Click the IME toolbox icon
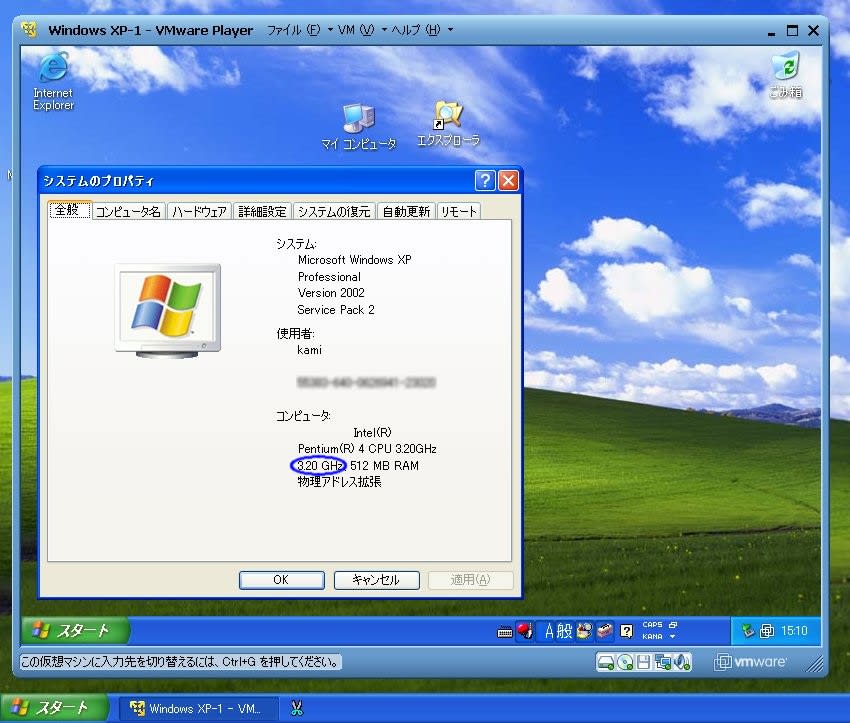The height and width of the screenshot is (723, 850). point(604,631)
